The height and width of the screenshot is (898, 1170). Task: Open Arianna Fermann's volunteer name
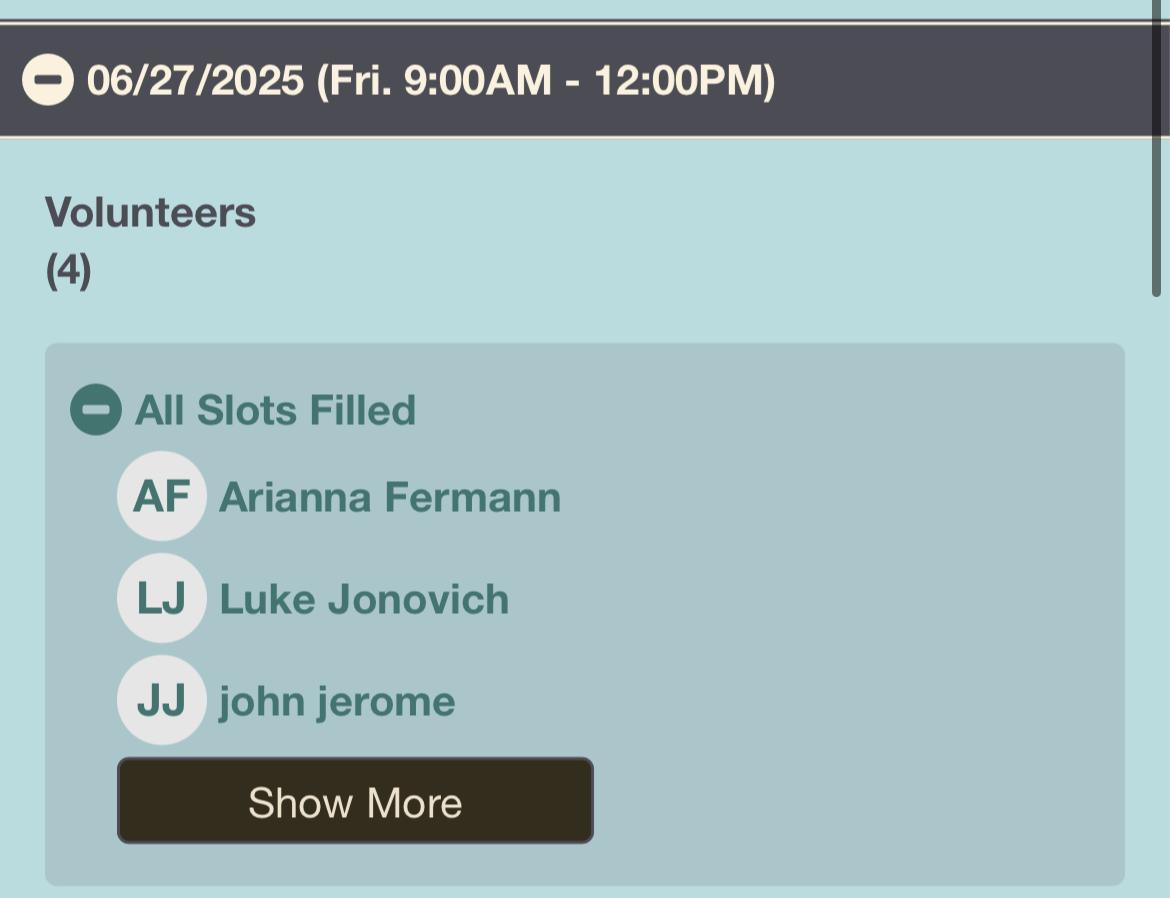pyautogui.click(x=389, y=497)
